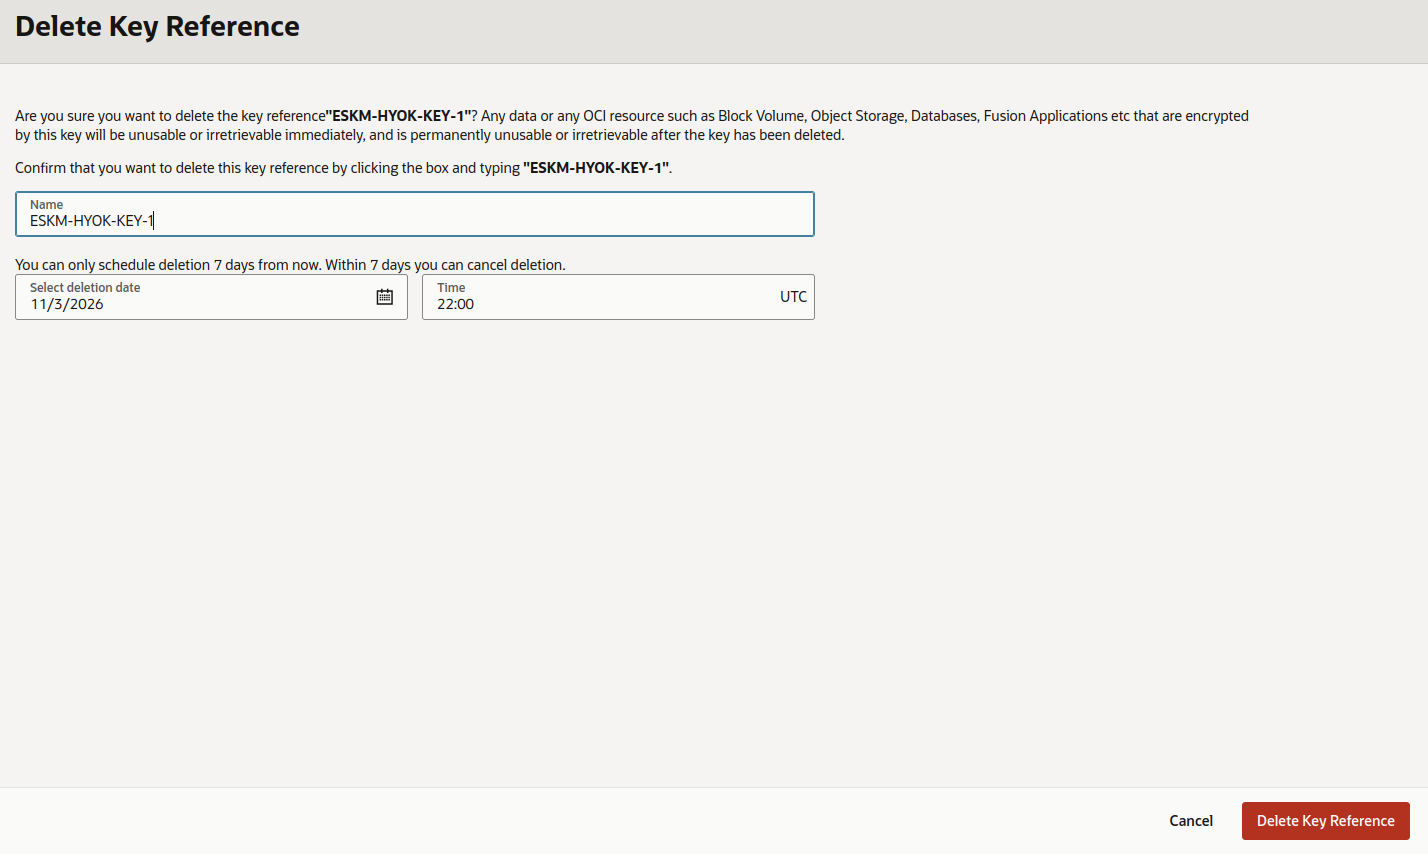Click the 'Confirm that you want to delete' instruction

(x=343, y=168)
